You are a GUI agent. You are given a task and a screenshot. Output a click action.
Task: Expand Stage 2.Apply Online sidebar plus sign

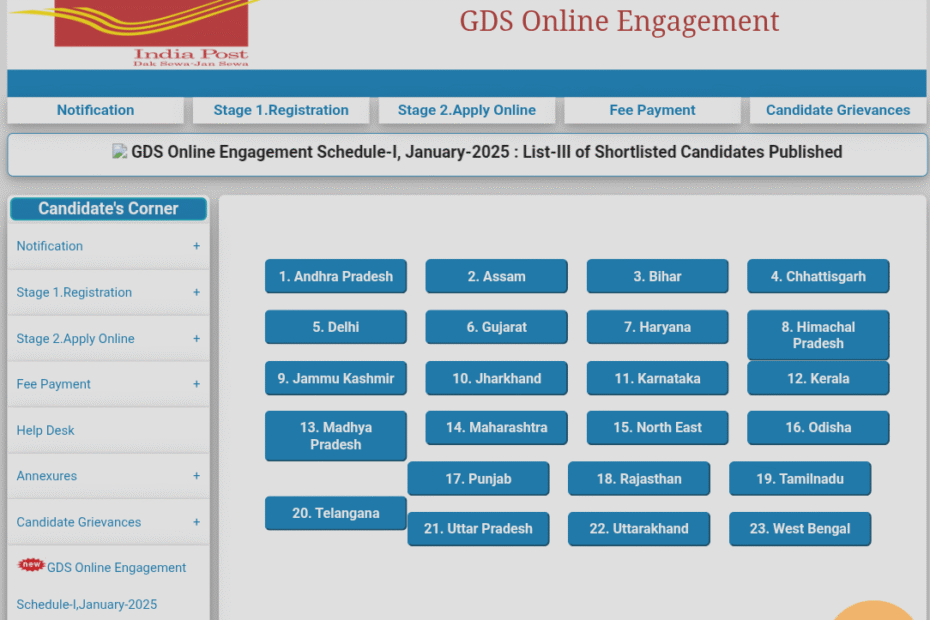[196, 338]
